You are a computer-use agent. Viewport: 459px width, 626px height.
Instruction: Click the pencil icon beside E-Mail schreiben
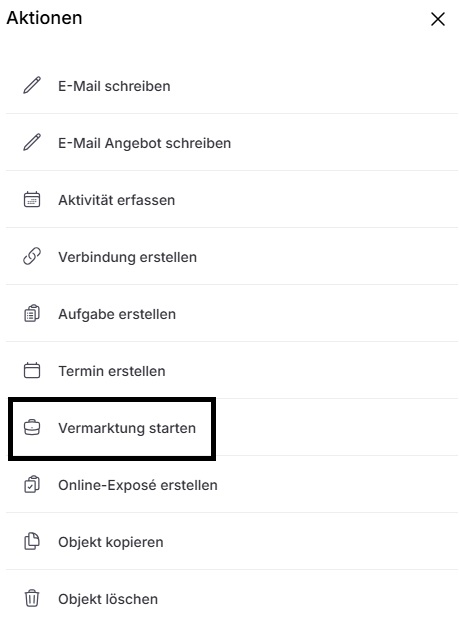click(32, 85)
